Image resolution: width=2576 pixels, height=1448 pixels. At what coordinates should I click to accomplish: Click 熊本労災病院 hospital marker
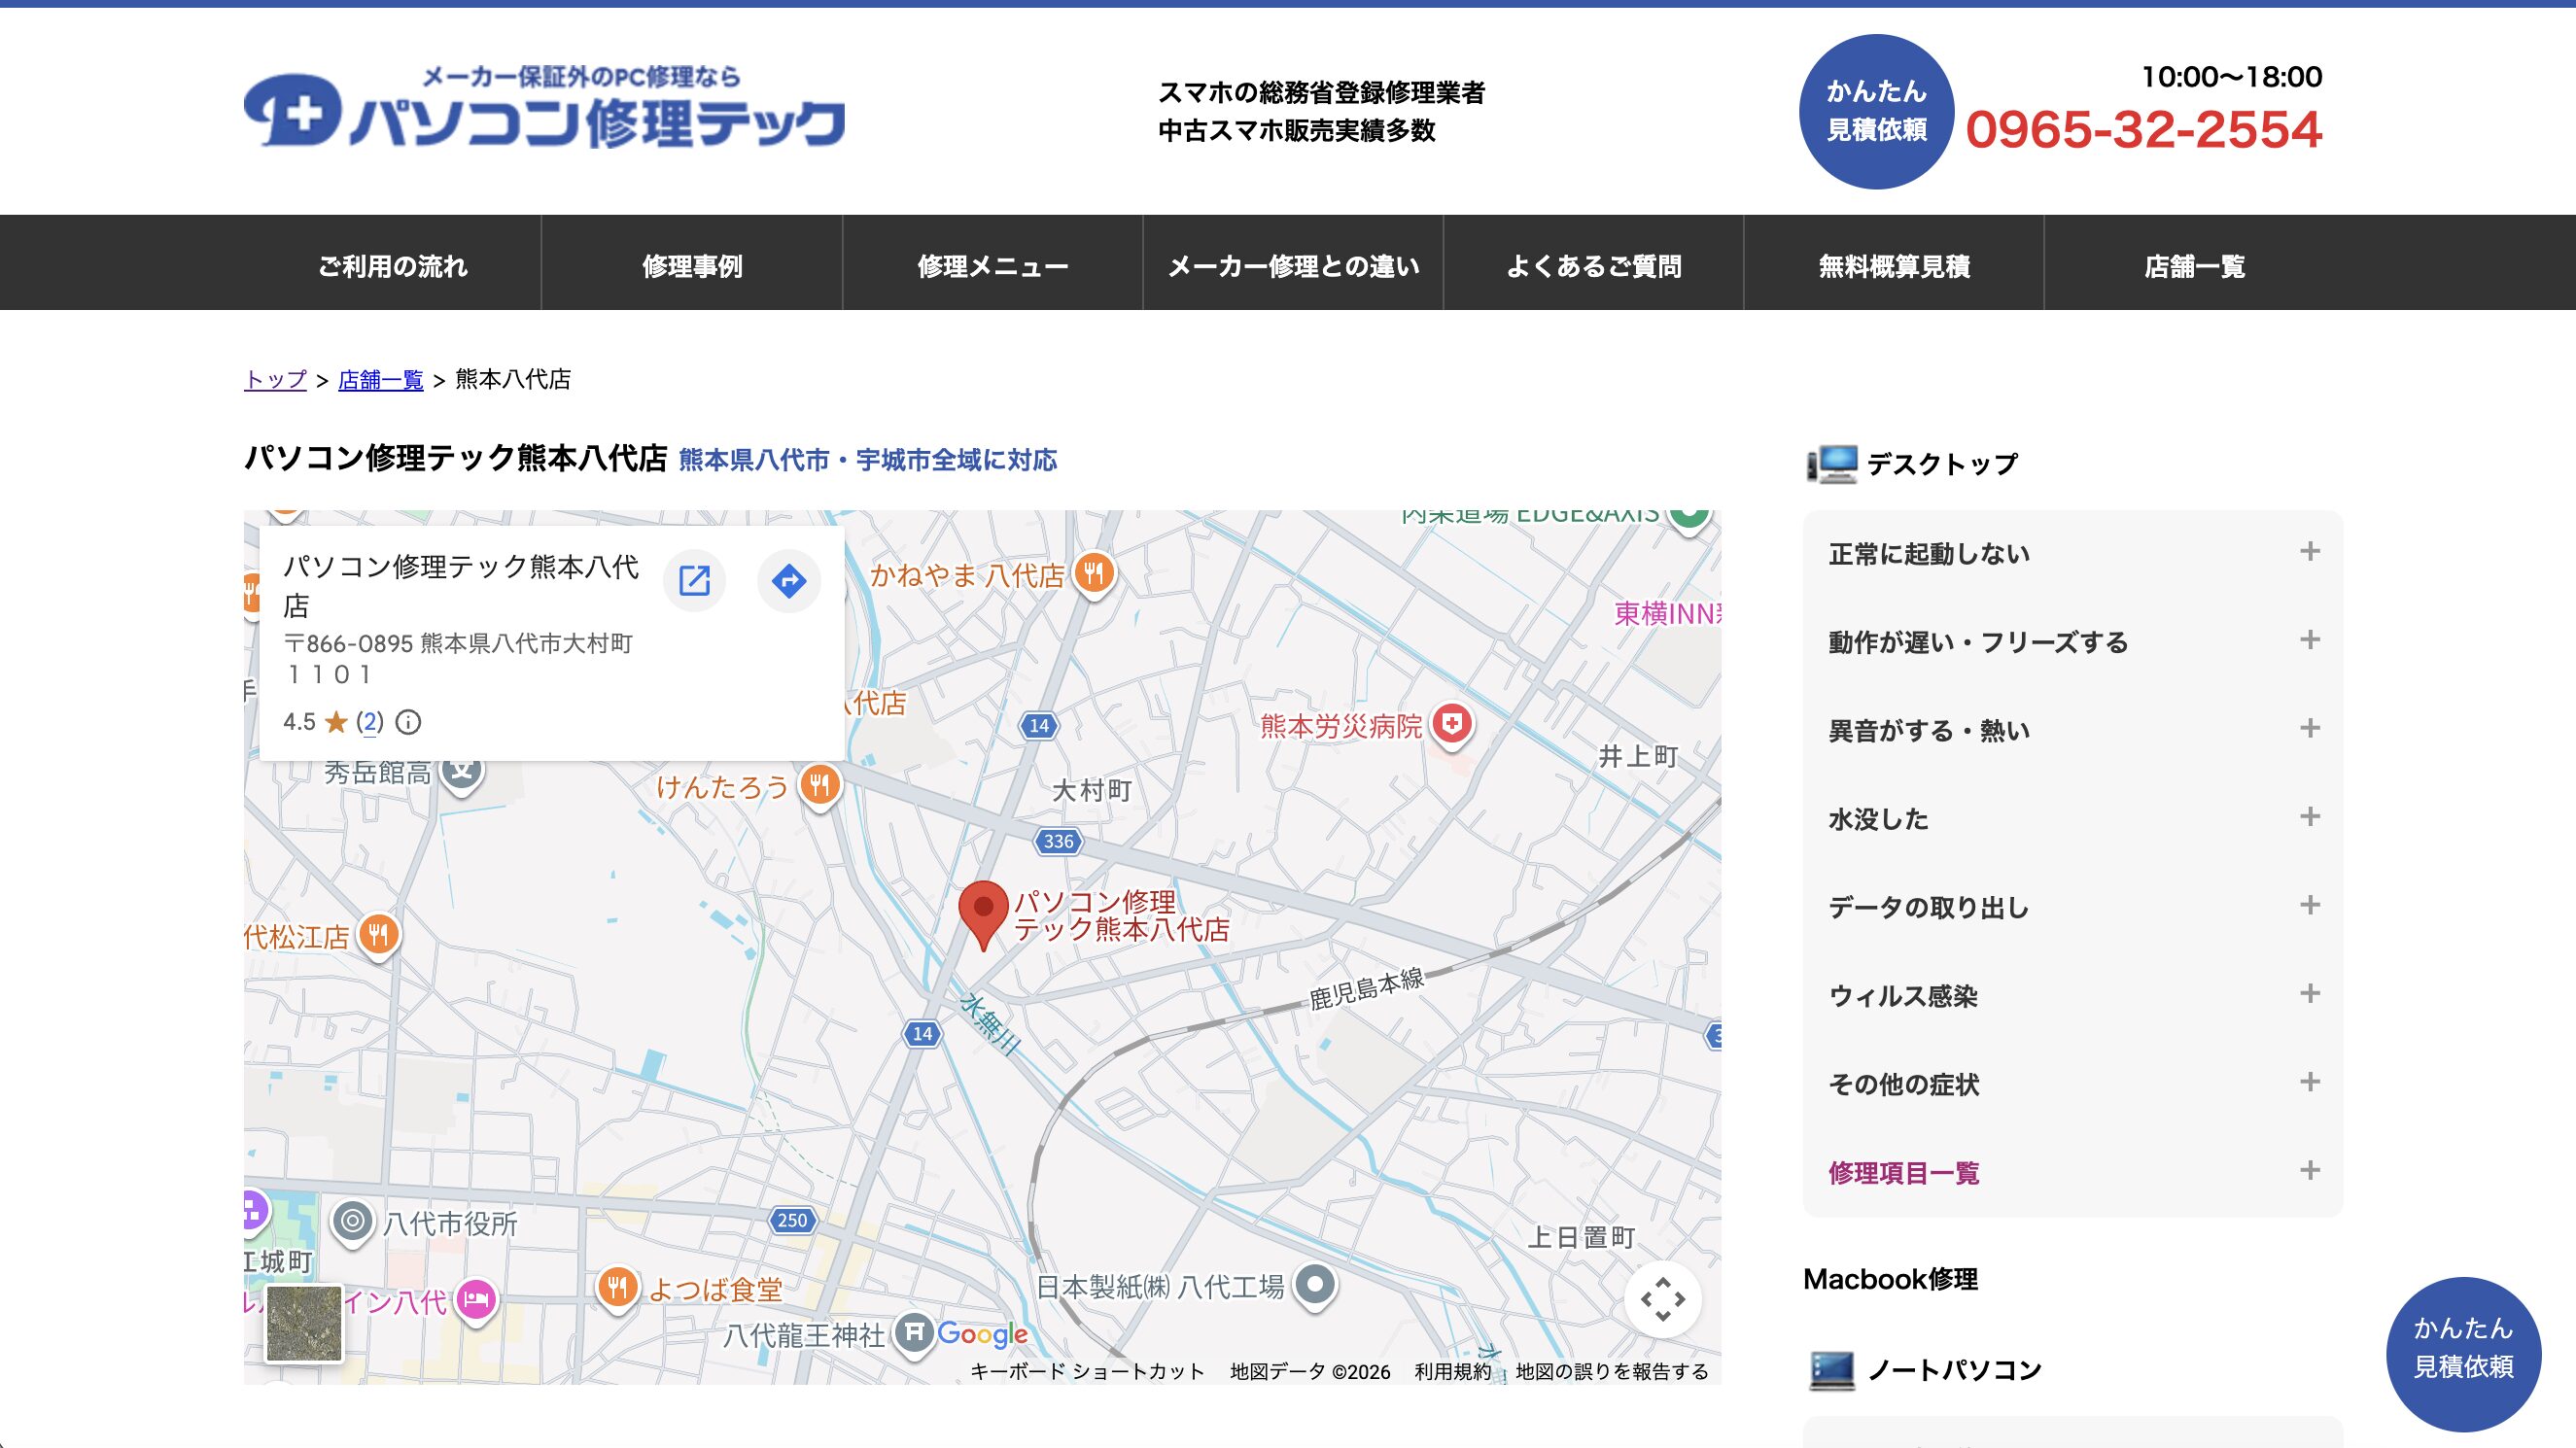(x=1452, y=726)
